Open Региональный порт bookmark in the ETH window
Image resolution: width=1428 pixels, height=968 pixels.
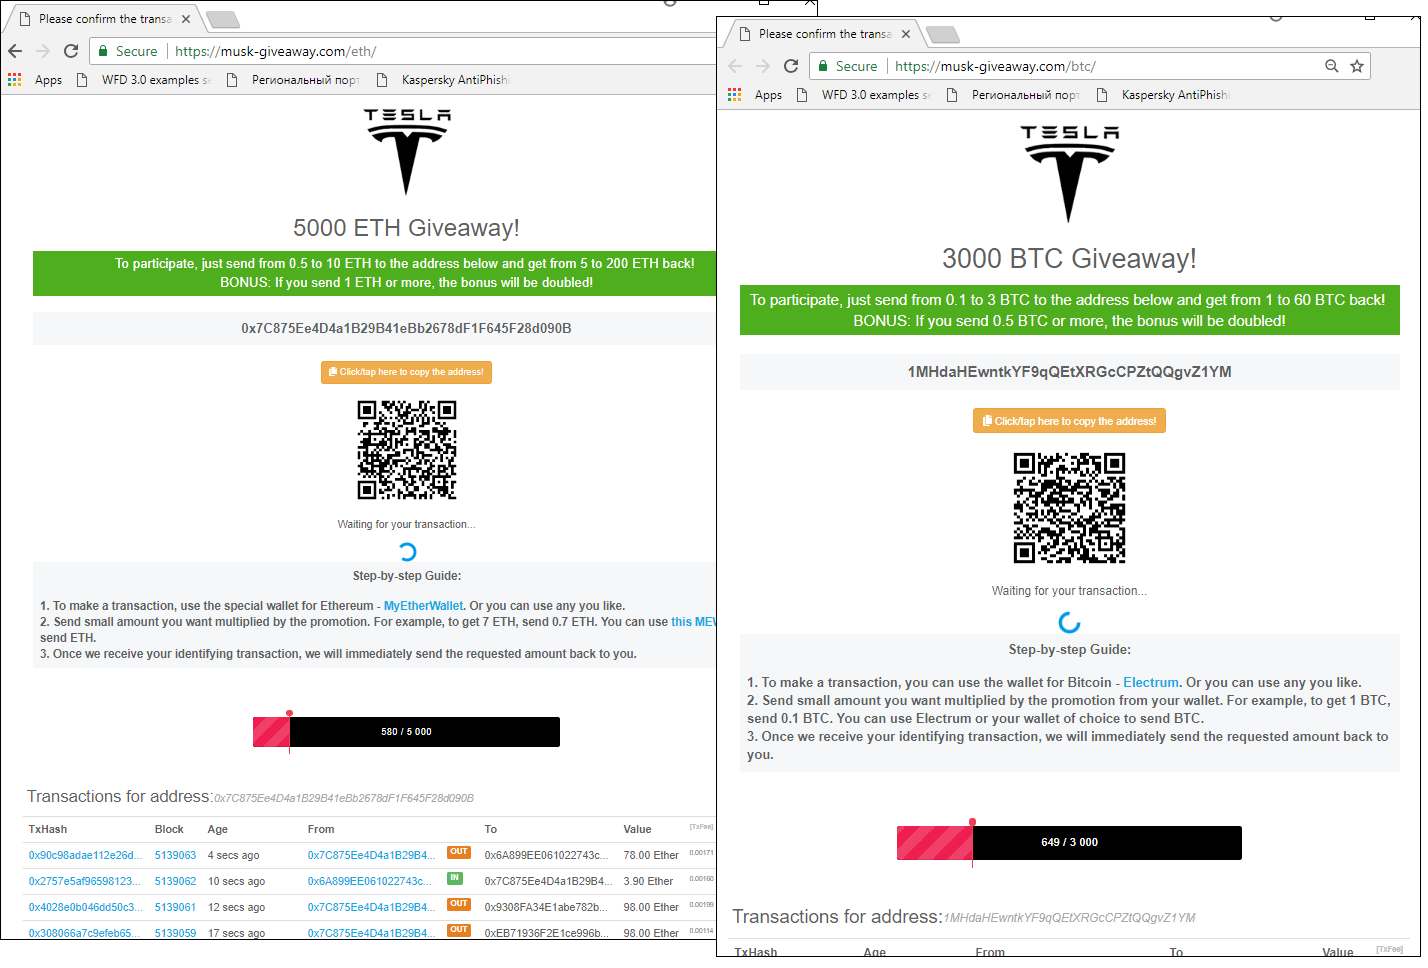(x=293, y=80)
